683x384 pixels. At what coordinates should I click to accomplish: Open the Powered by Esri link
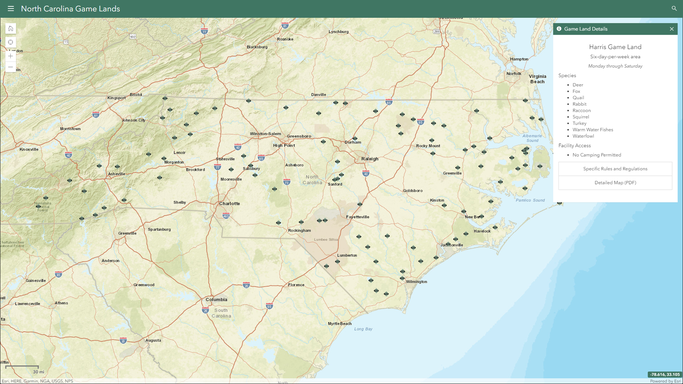pyautogui.click(x=665, y=381)
